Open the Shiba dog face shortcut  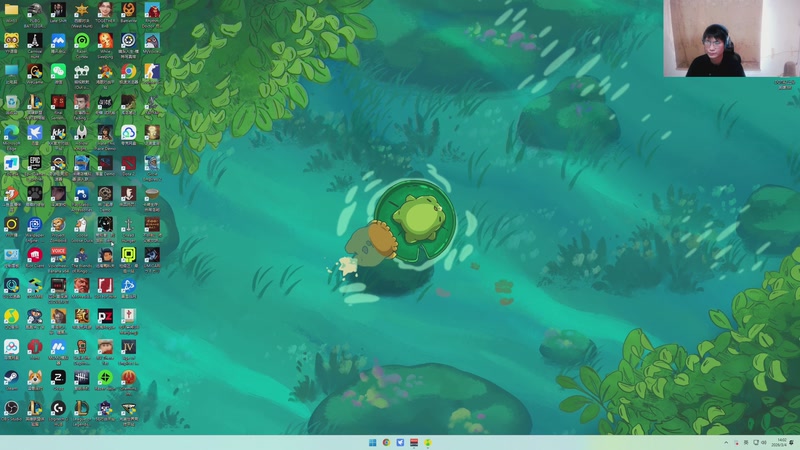(x=35, y=378)
